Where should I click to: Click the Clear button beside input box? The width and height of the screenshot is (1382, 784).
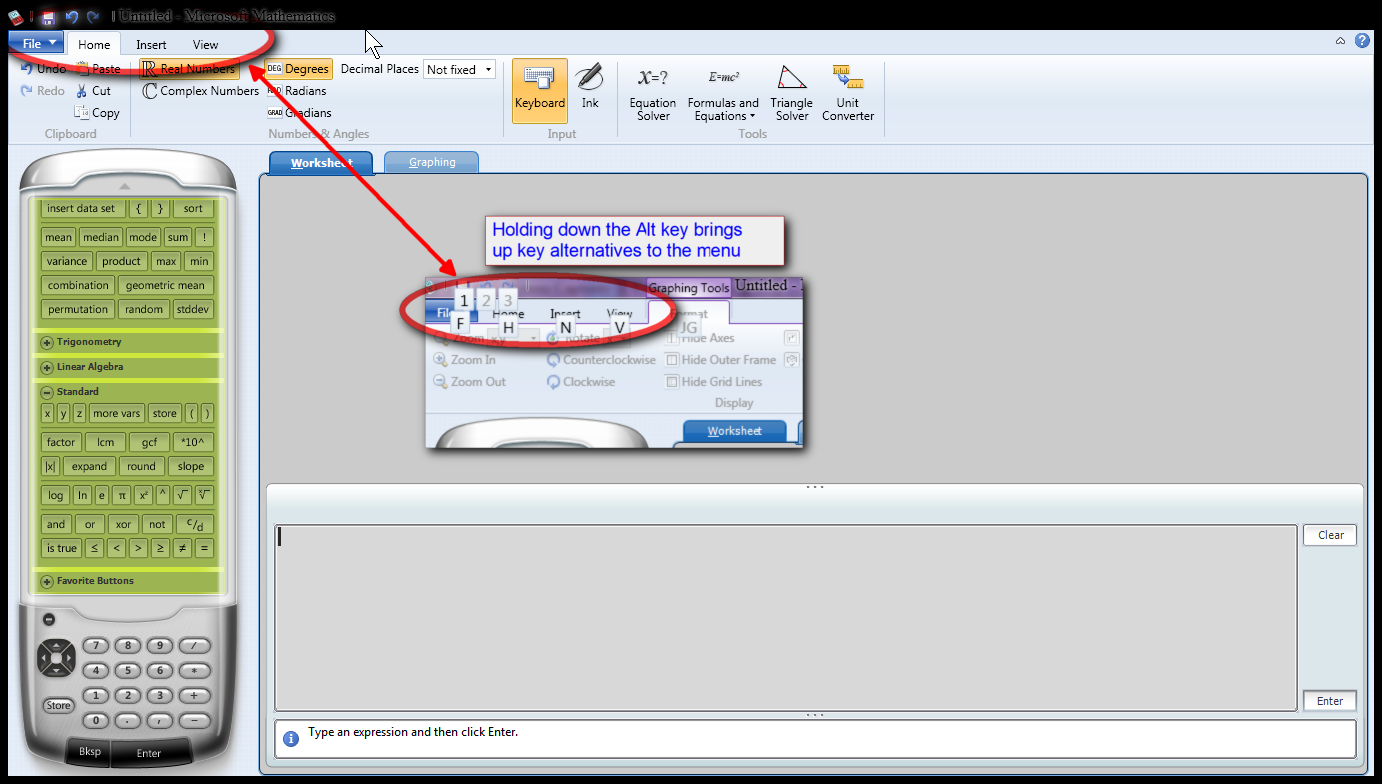click(1330, 535)
